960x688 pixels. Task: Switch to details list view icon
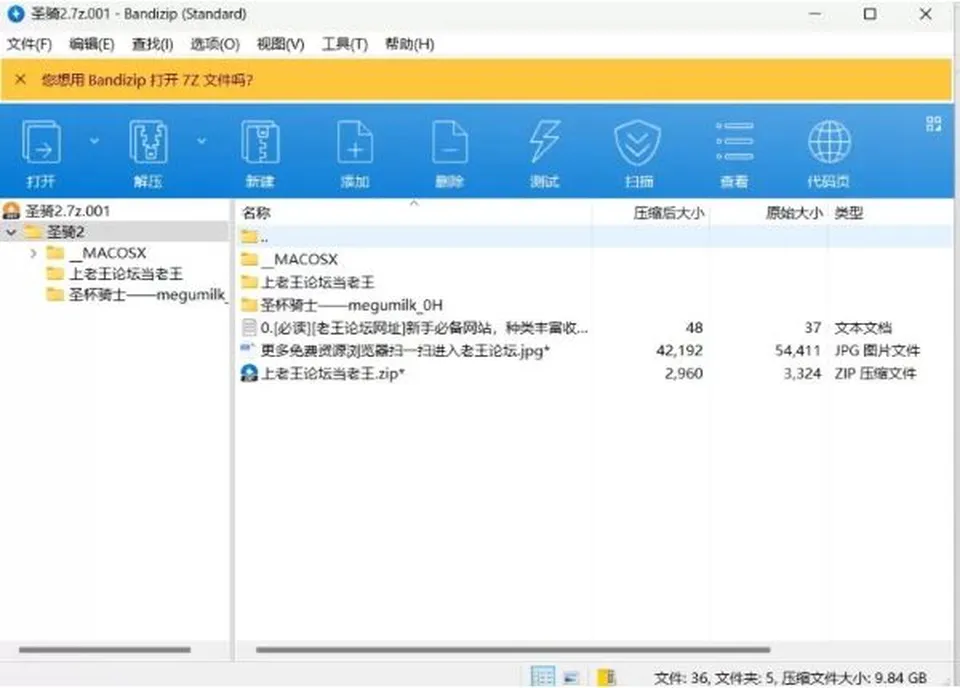tap(542, 676)
